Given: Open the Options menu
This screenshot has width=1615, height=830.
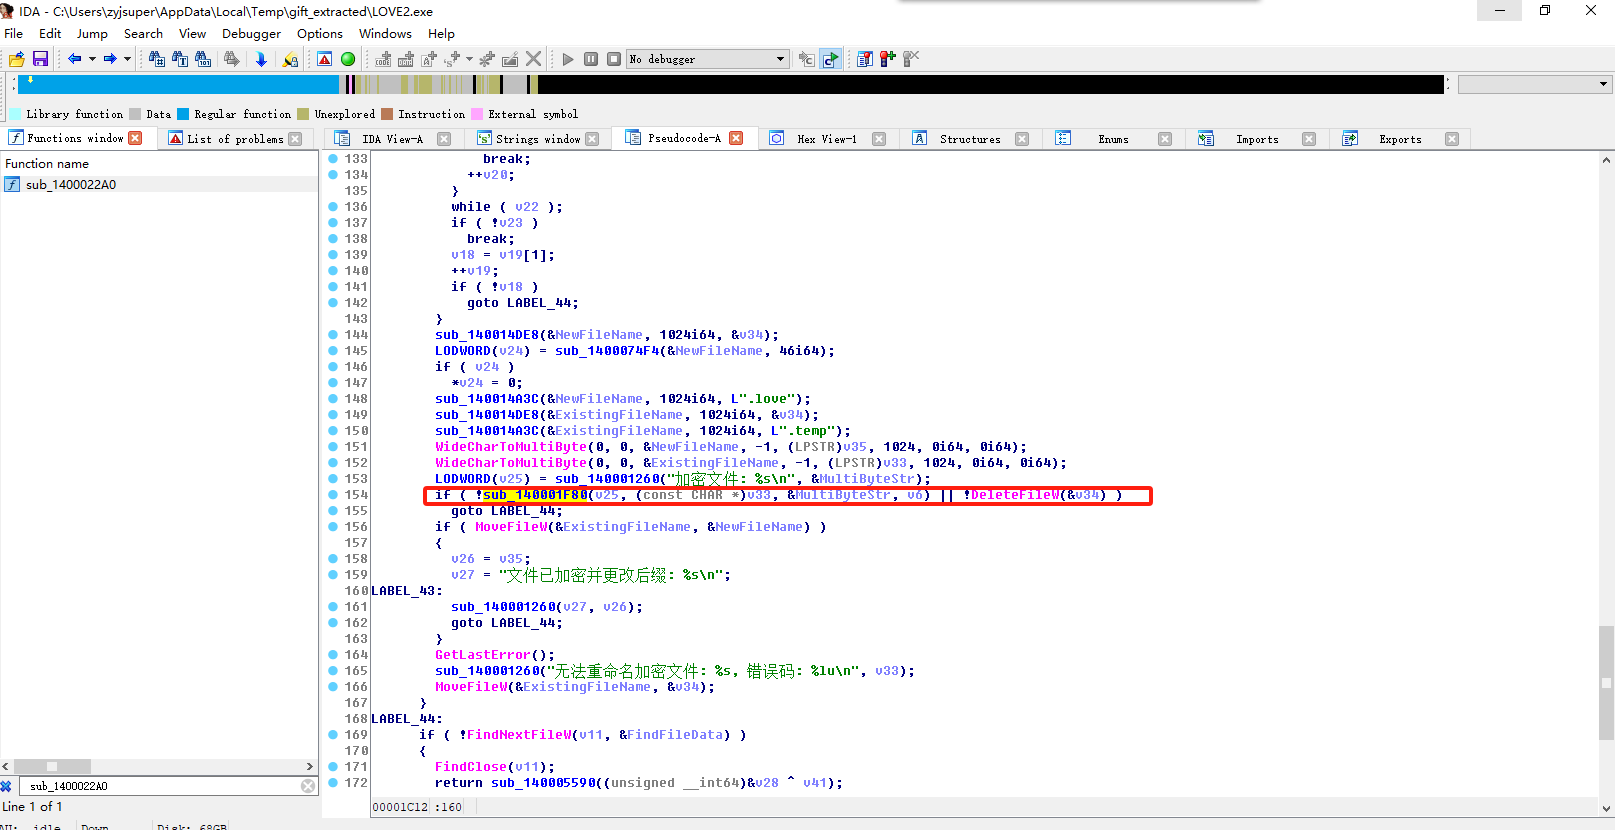Looking at the screenshot, I should (x=320, y=33).
